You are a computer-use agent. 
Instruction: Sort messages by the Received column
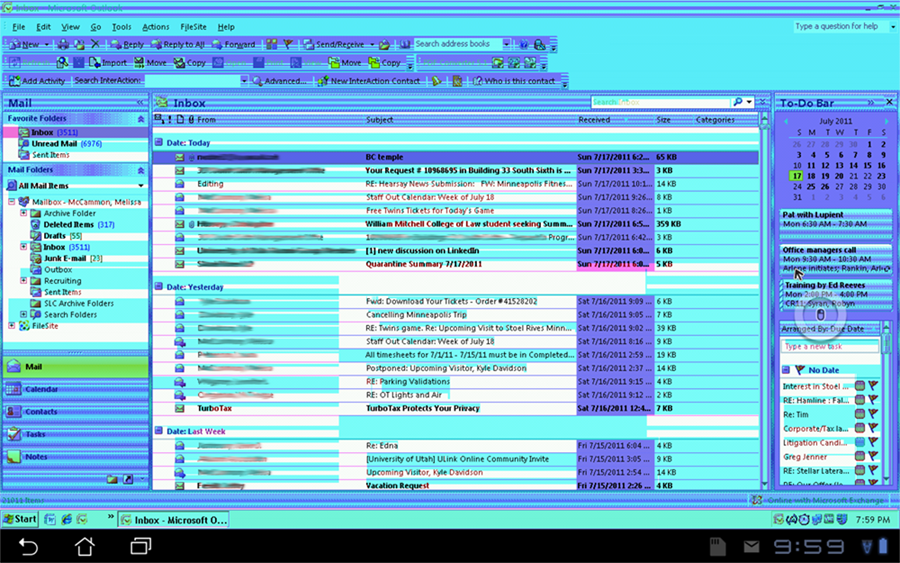pyautogui.click(x=614, y=120)
